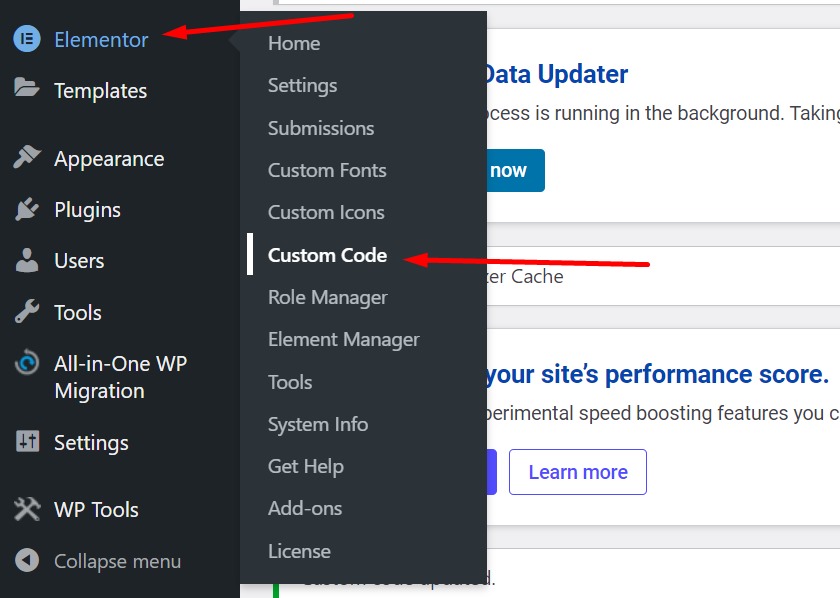Click the Collapse menu arrow icon

(x=27, y=560)
